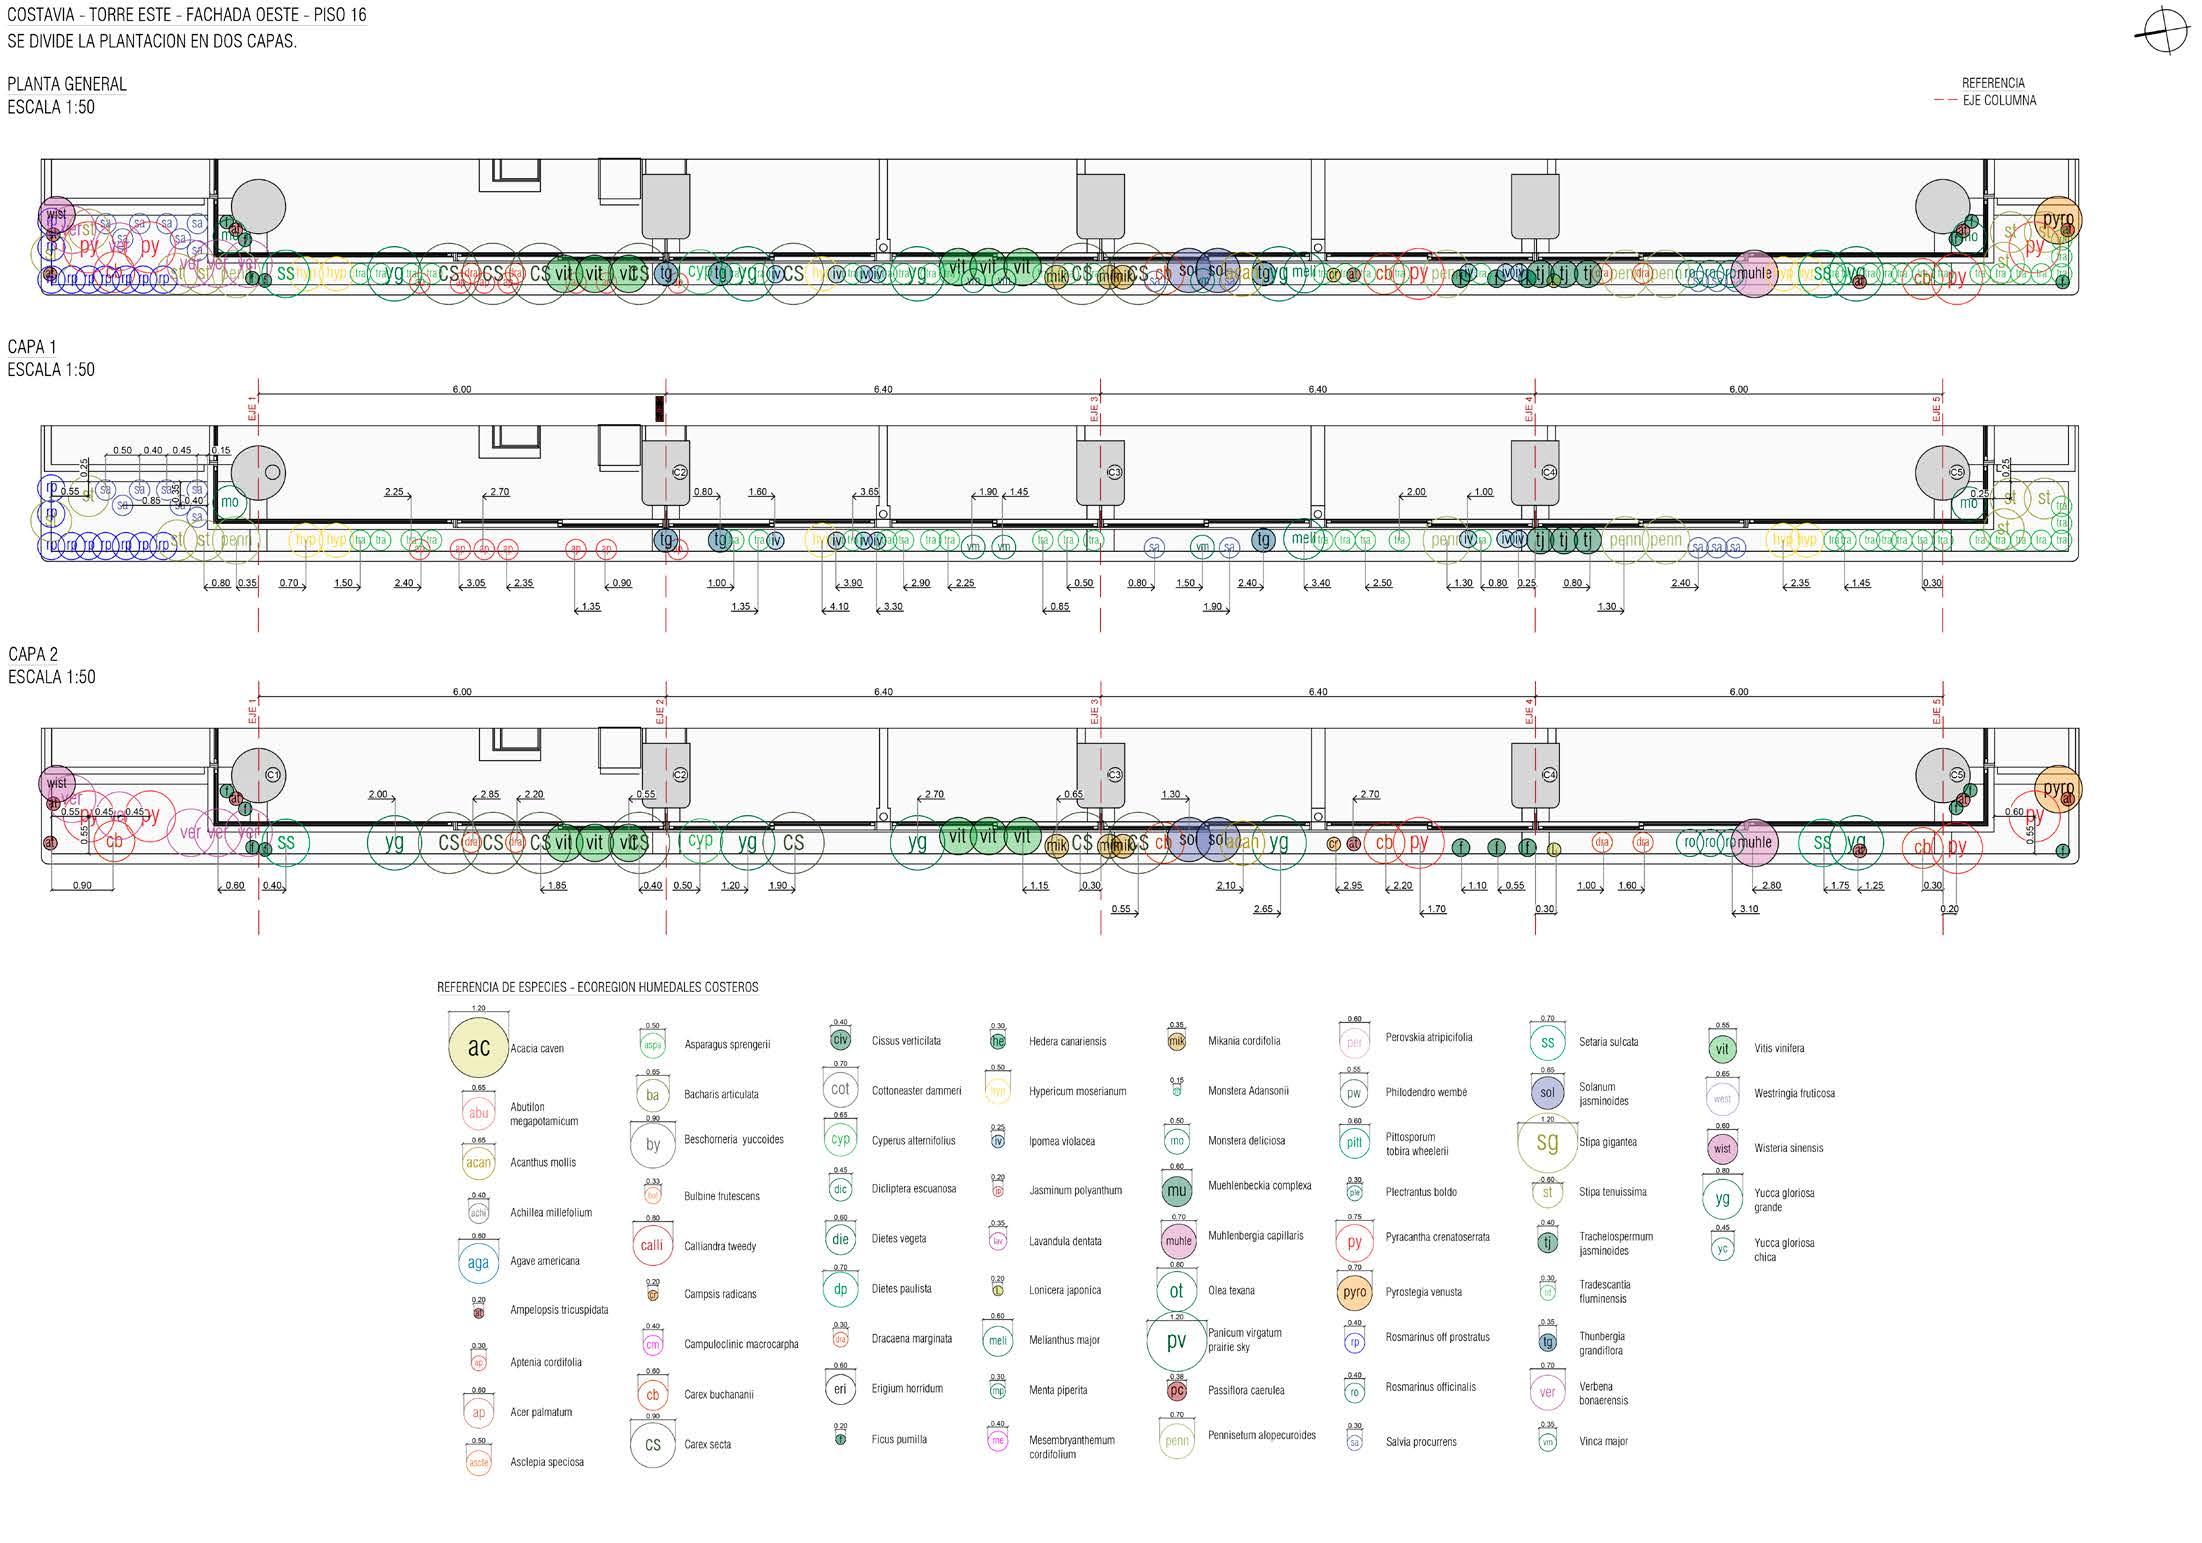This screenshot has width=2202, height=1543.
Task: Click the Solanum jasminoides 'sol' legend symbol
Action: pyautogui.click(x=1547, y=1092)
